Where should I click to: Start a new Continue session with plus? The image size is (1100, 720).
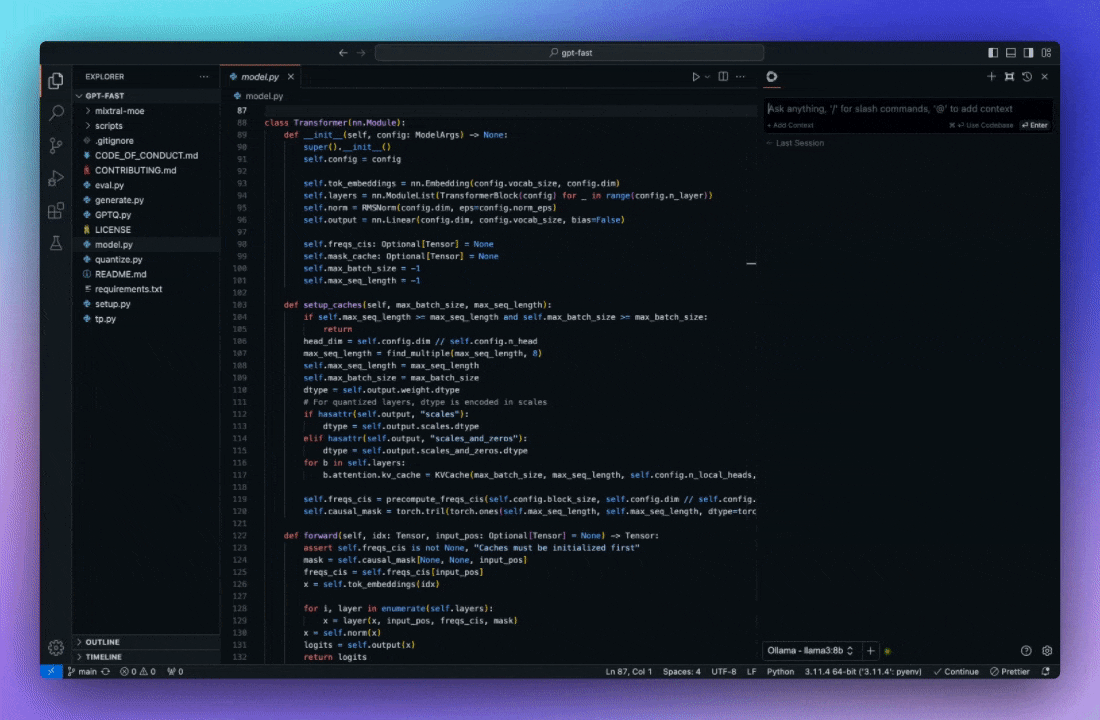pos(991,77)
